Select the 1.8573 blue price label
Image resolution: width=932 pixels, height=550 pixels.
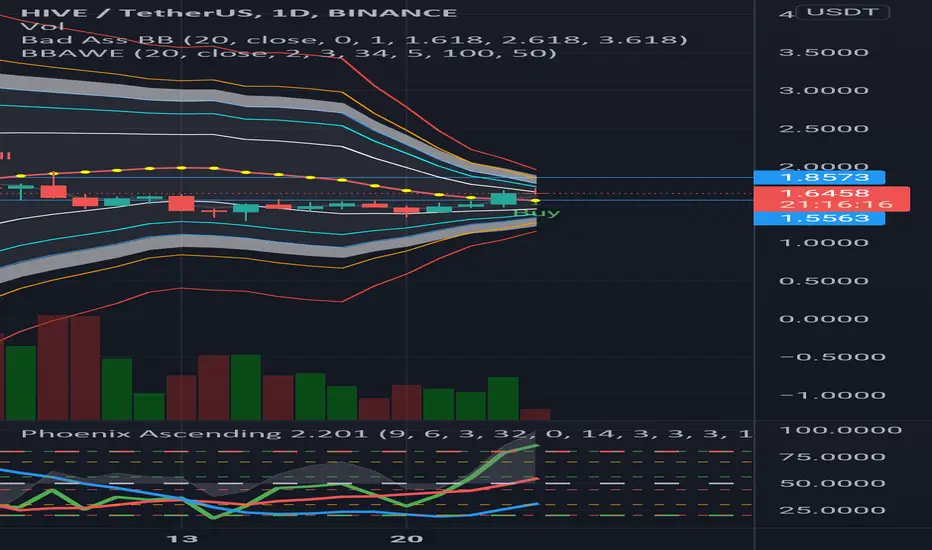(x=819, y=177)
